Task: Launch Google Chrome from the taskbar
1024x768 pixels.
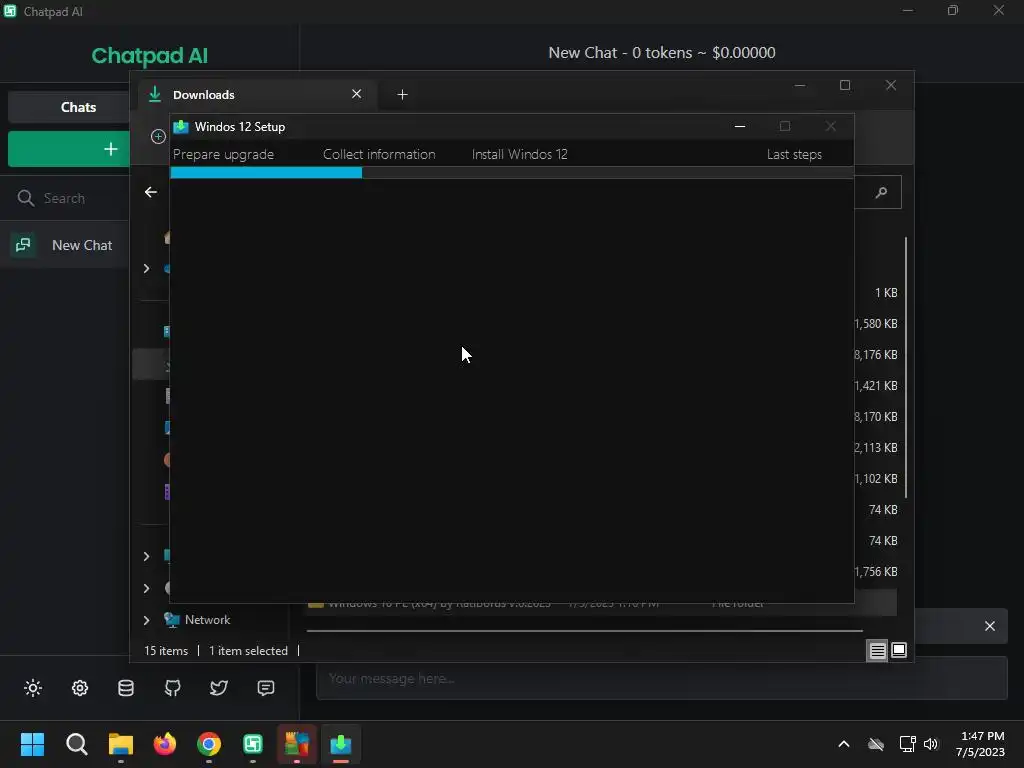Action: pos(209,744)
